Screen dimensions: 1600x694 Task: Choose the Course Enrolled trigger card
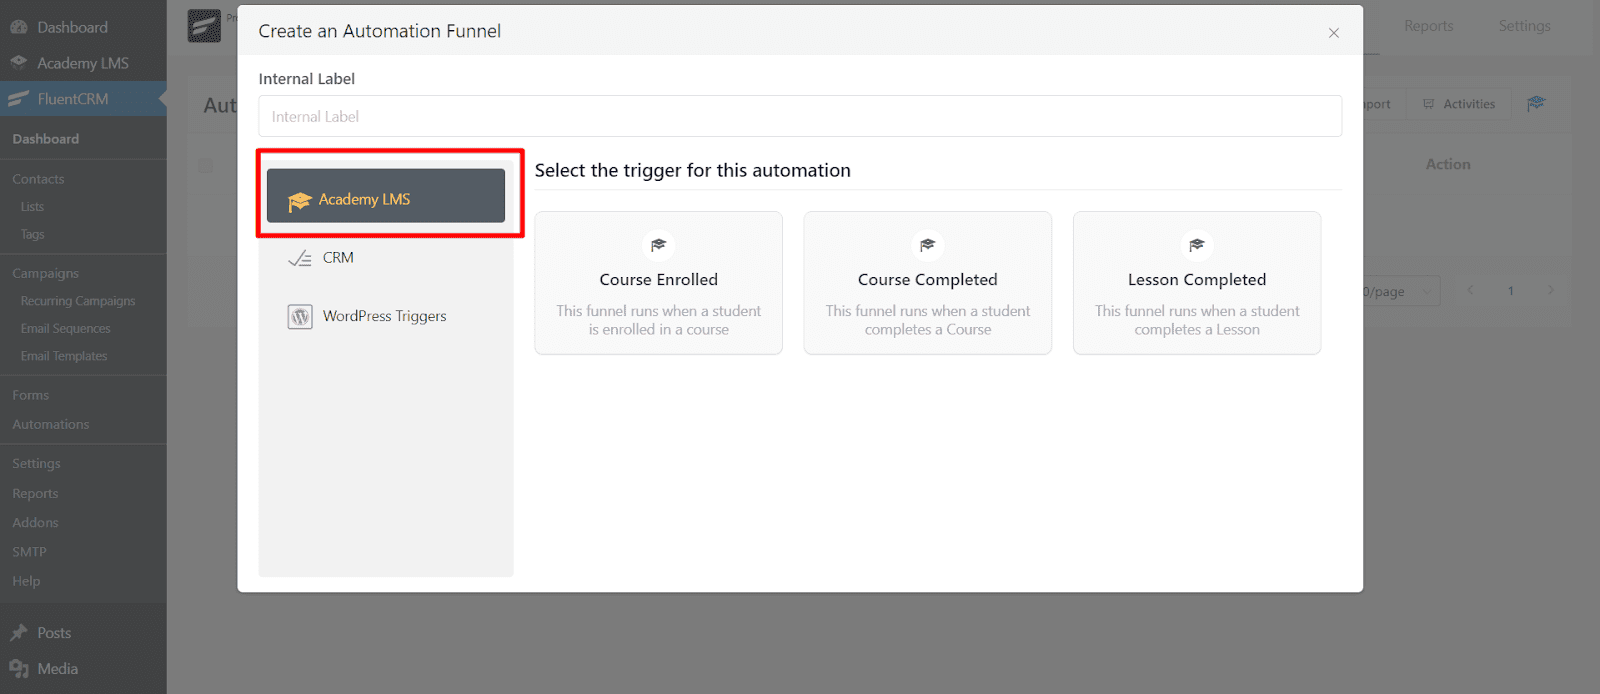click(658, 283)
